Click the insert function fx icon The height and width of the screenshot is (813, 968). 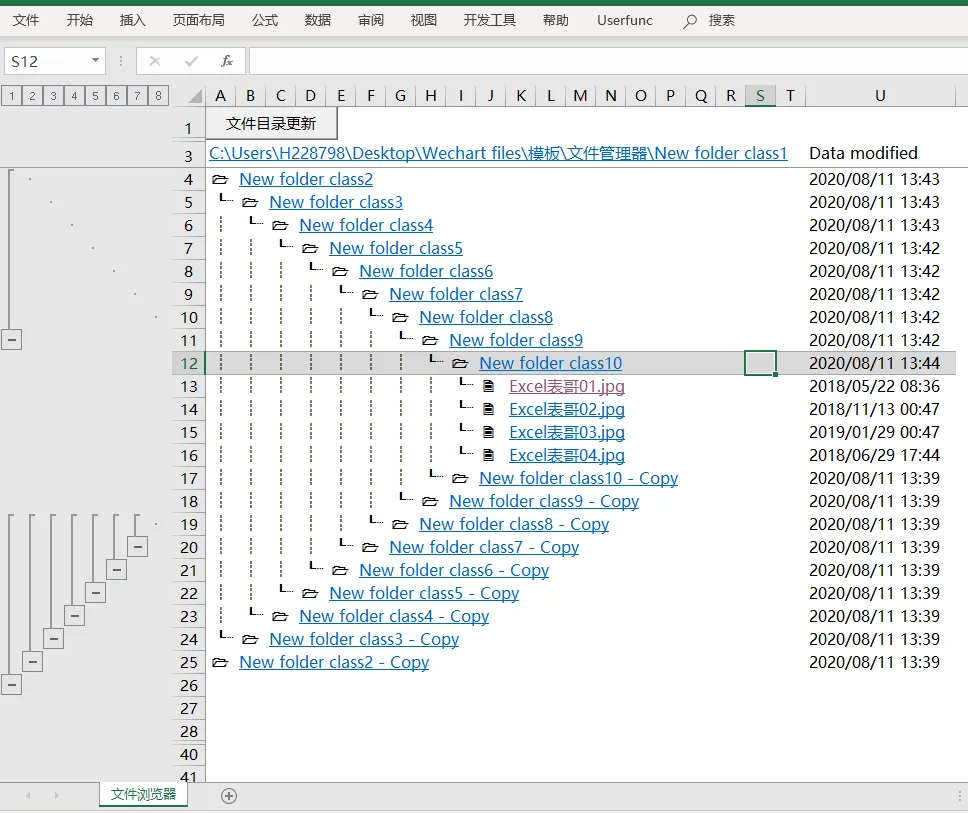coord(227,61)
